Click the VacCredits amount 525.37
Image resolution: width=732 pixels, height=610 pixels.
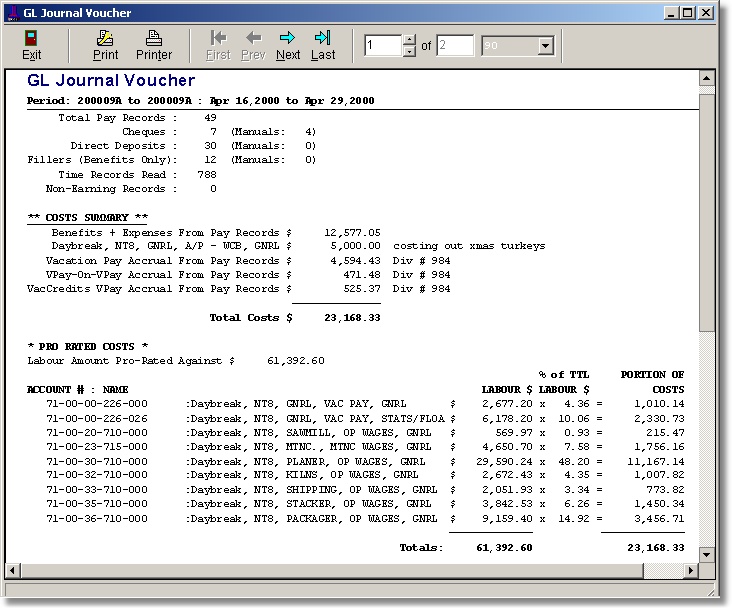362,288
